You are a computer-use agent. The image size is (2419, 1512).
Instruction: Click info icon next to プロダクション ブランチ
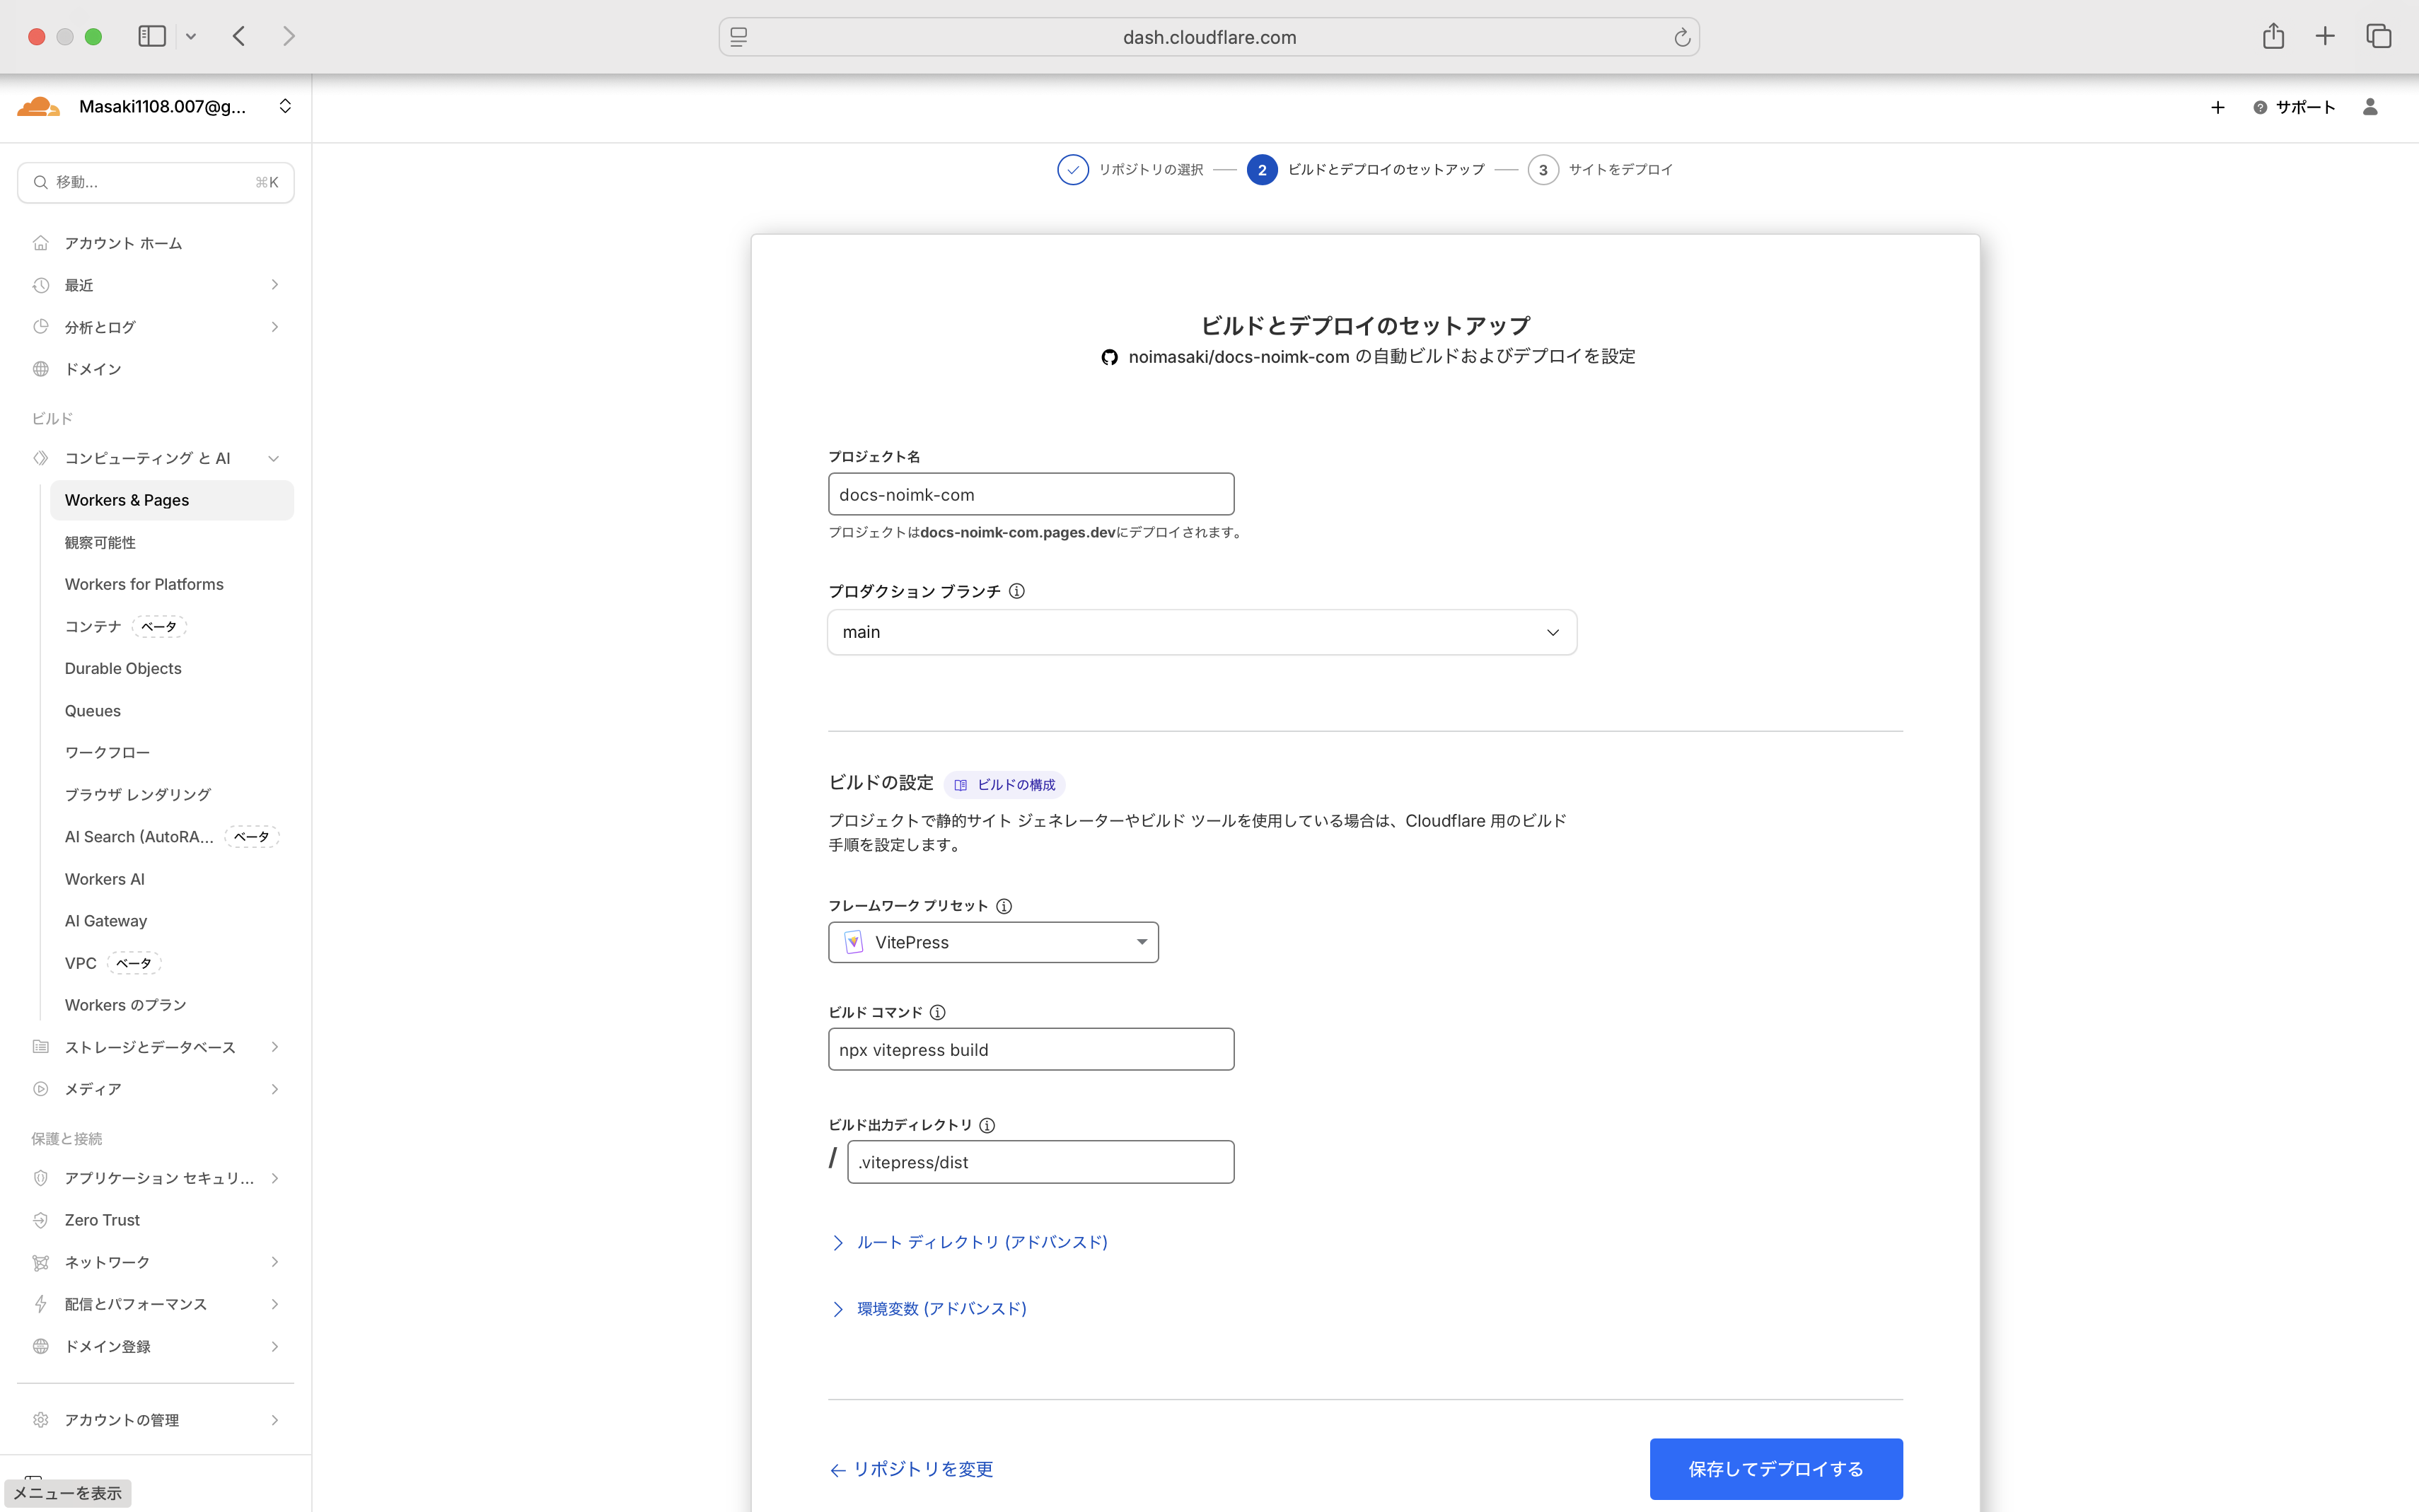tap(1016, 591)
